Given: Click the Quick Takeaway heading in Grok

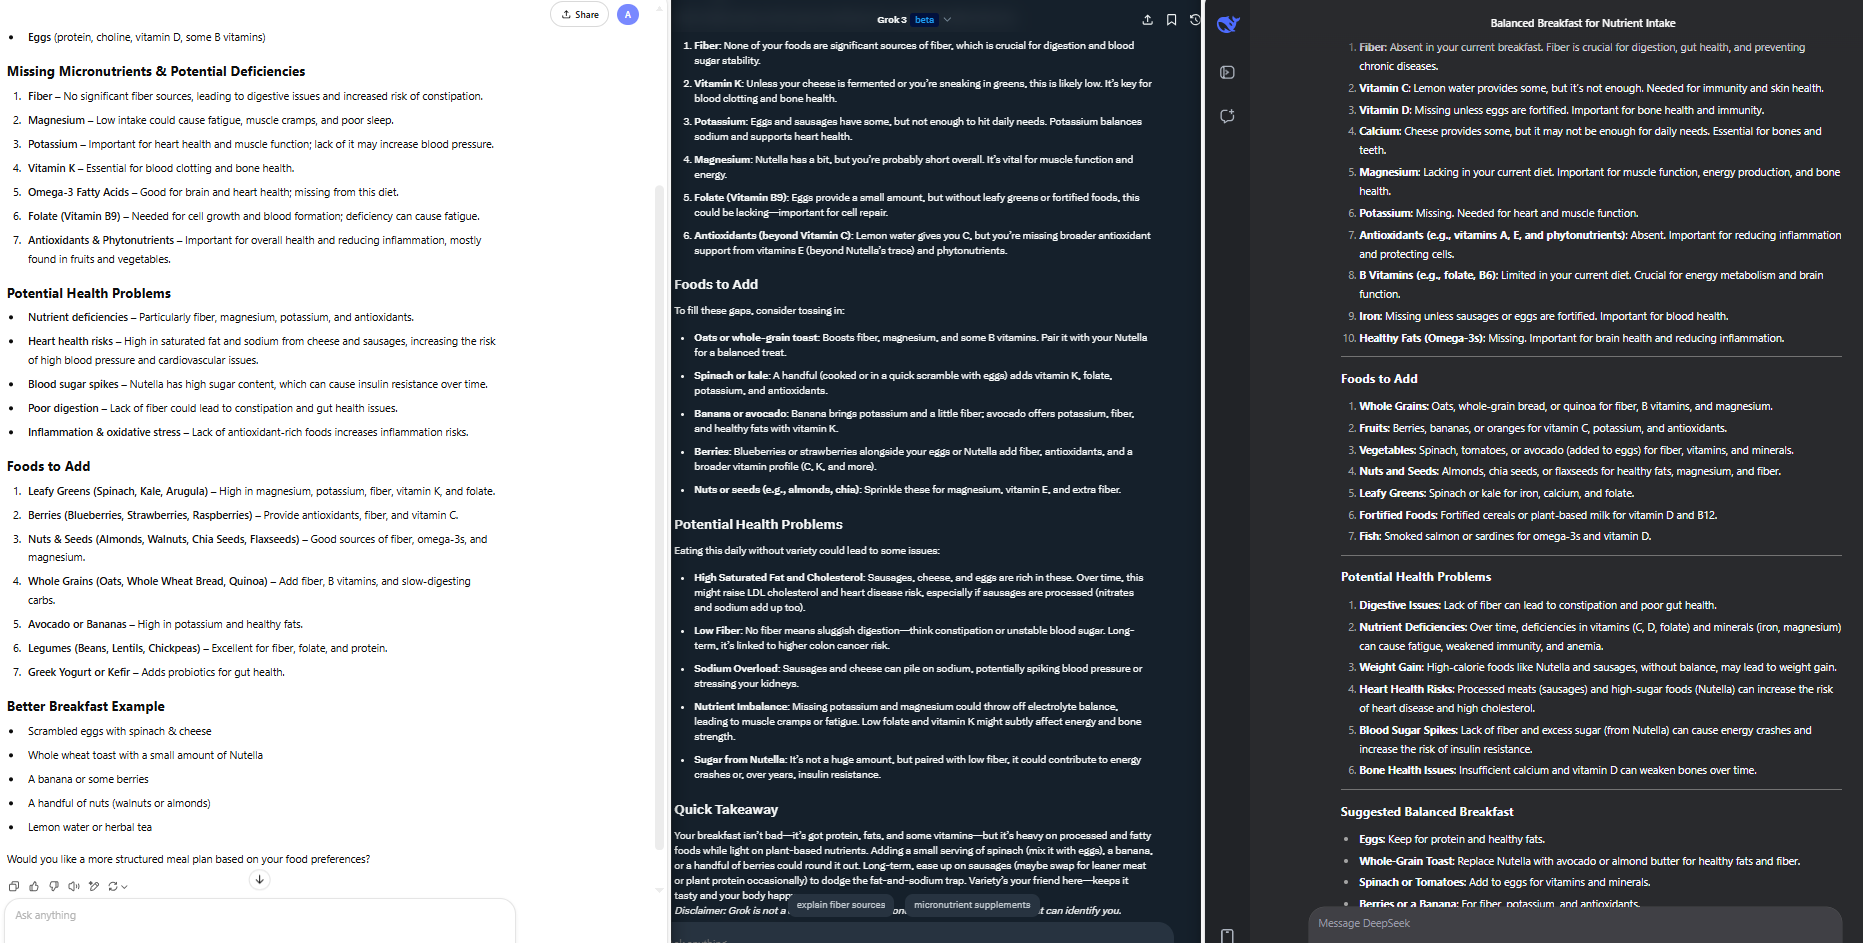Looking at the screenshot, I should coord(726,809).
